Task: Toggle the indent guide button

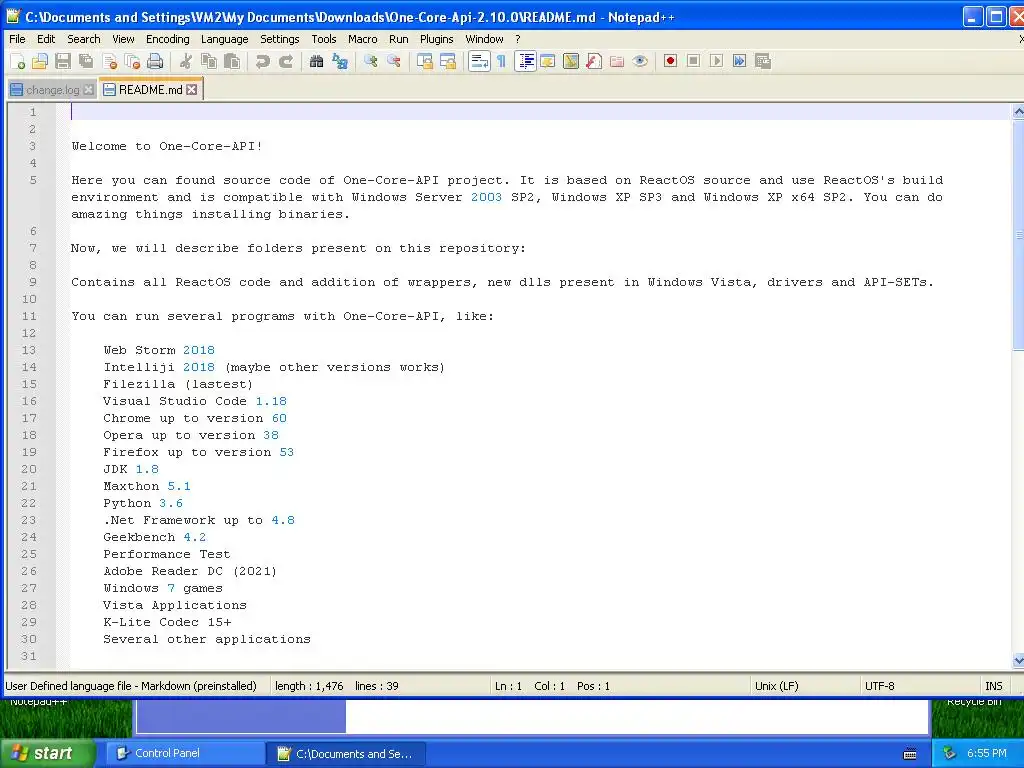Action: point(525,61)
